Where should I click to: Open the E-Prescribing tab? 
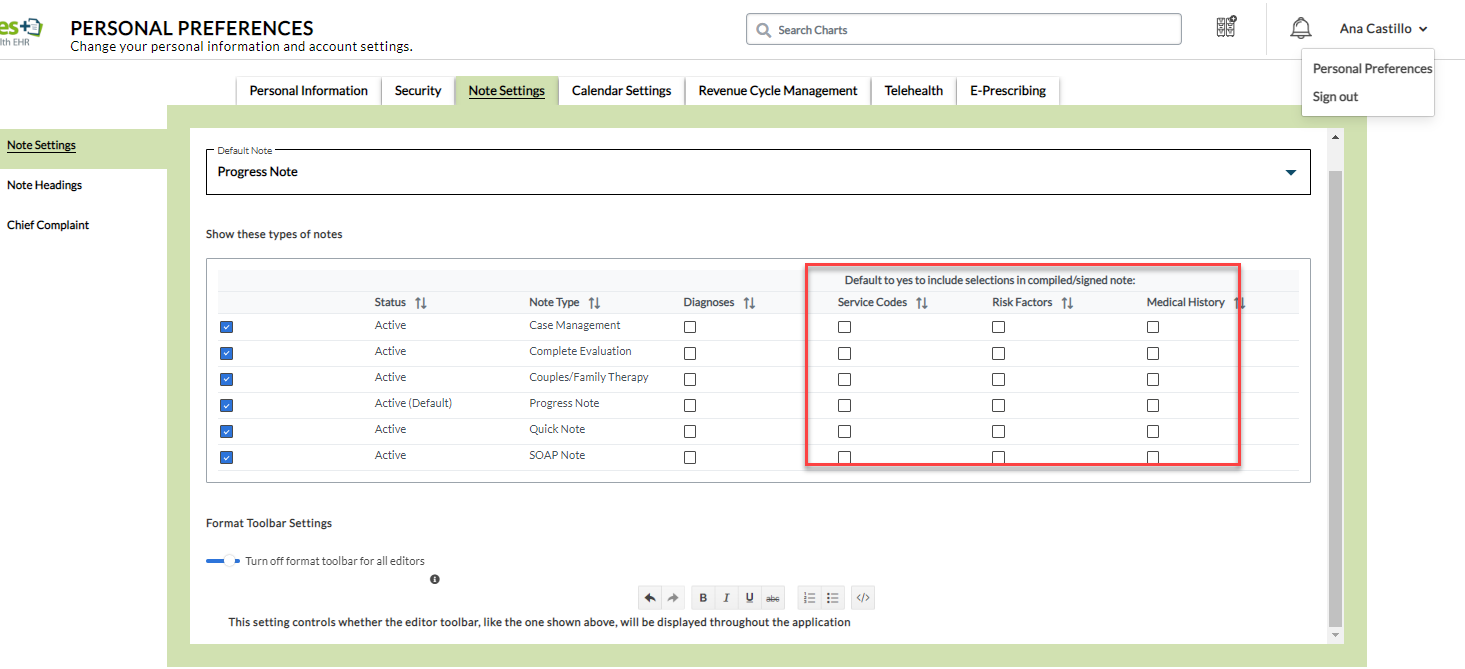pyautogui.click(x=1007, y=91)
